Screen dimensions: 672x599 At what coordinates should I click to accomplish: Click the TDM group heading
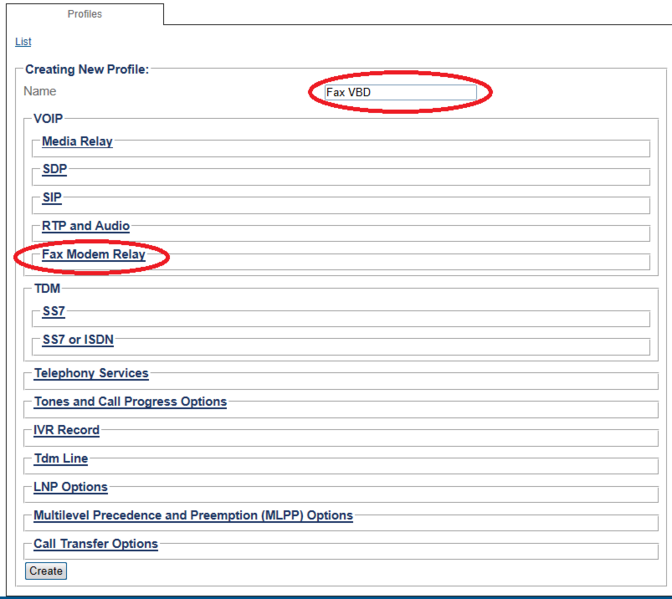[x=47, y=288]
